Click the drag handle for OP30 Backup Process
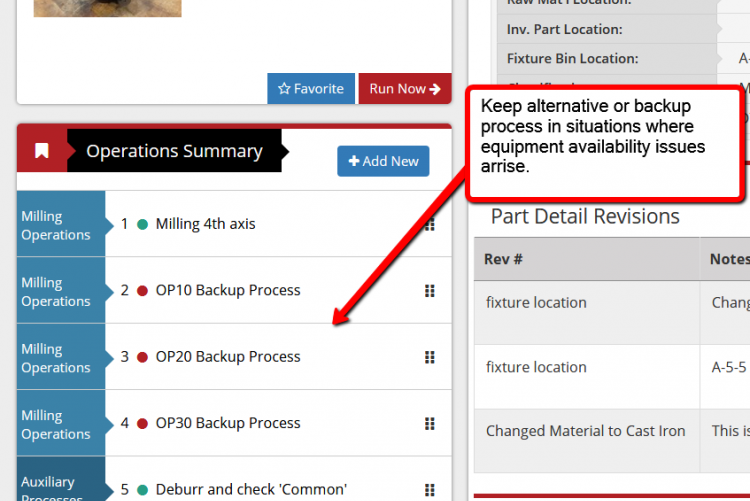The image size is (750, 501). [x=430, y=424]
